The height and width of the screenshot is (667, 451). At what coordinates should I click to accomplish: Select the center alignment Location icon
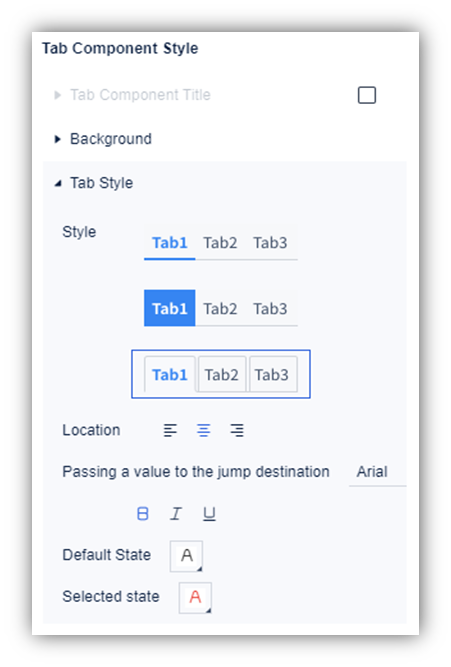[x=203, y=430]
